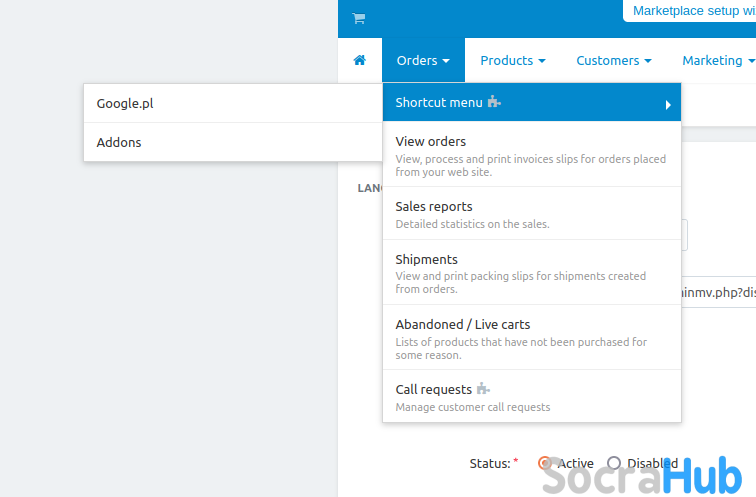Screen dimensions: 756x497
Task: Expand the Customers dropdown menu
Action: (x=613, y=61)
